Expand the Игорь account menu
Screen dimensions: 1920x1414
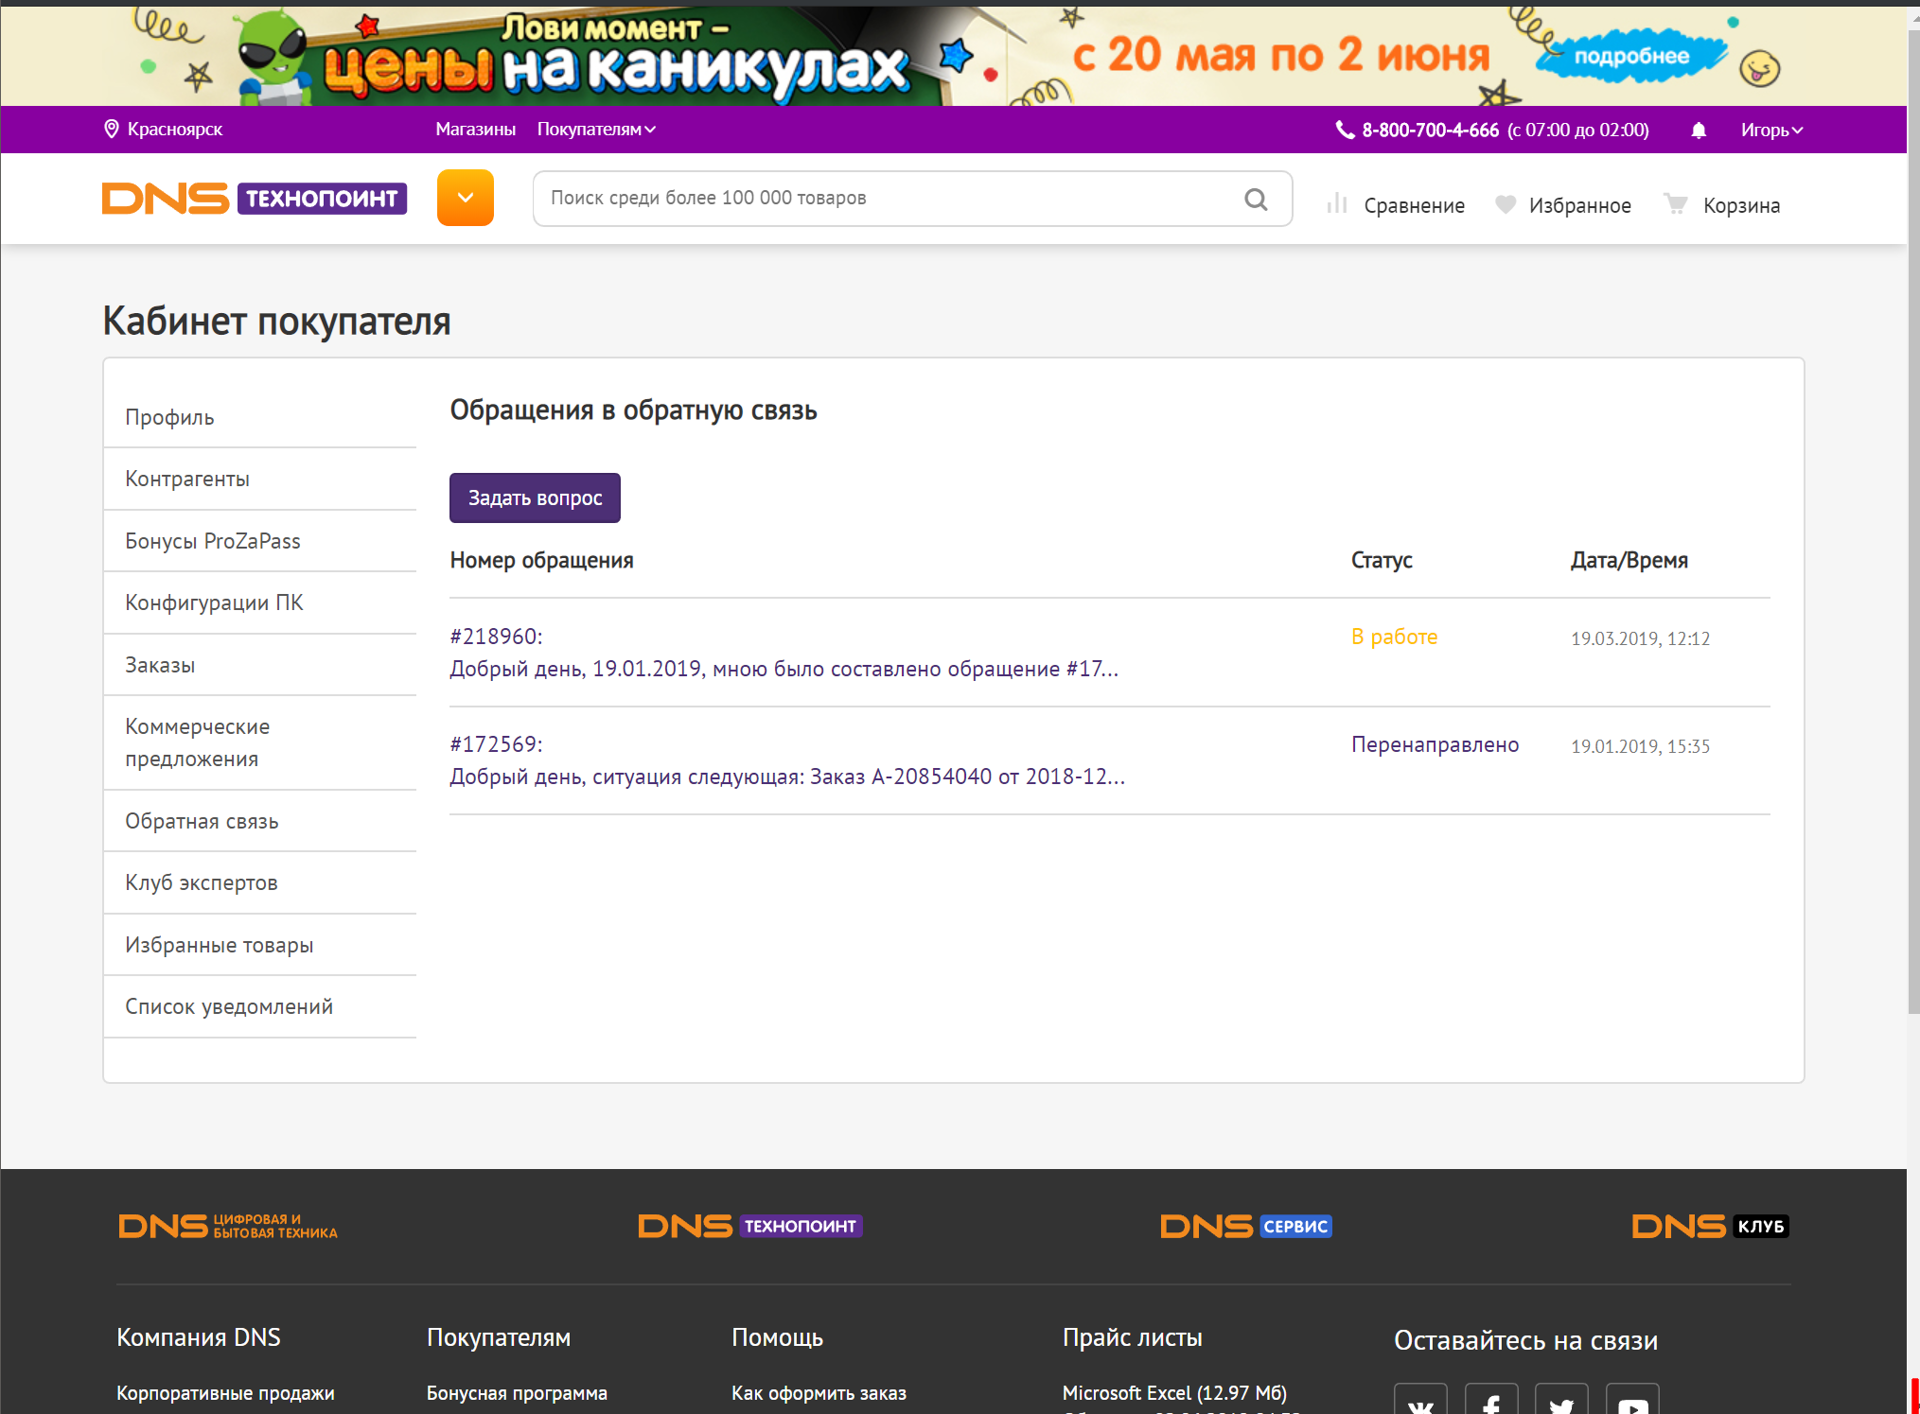tap(1771, 130)
